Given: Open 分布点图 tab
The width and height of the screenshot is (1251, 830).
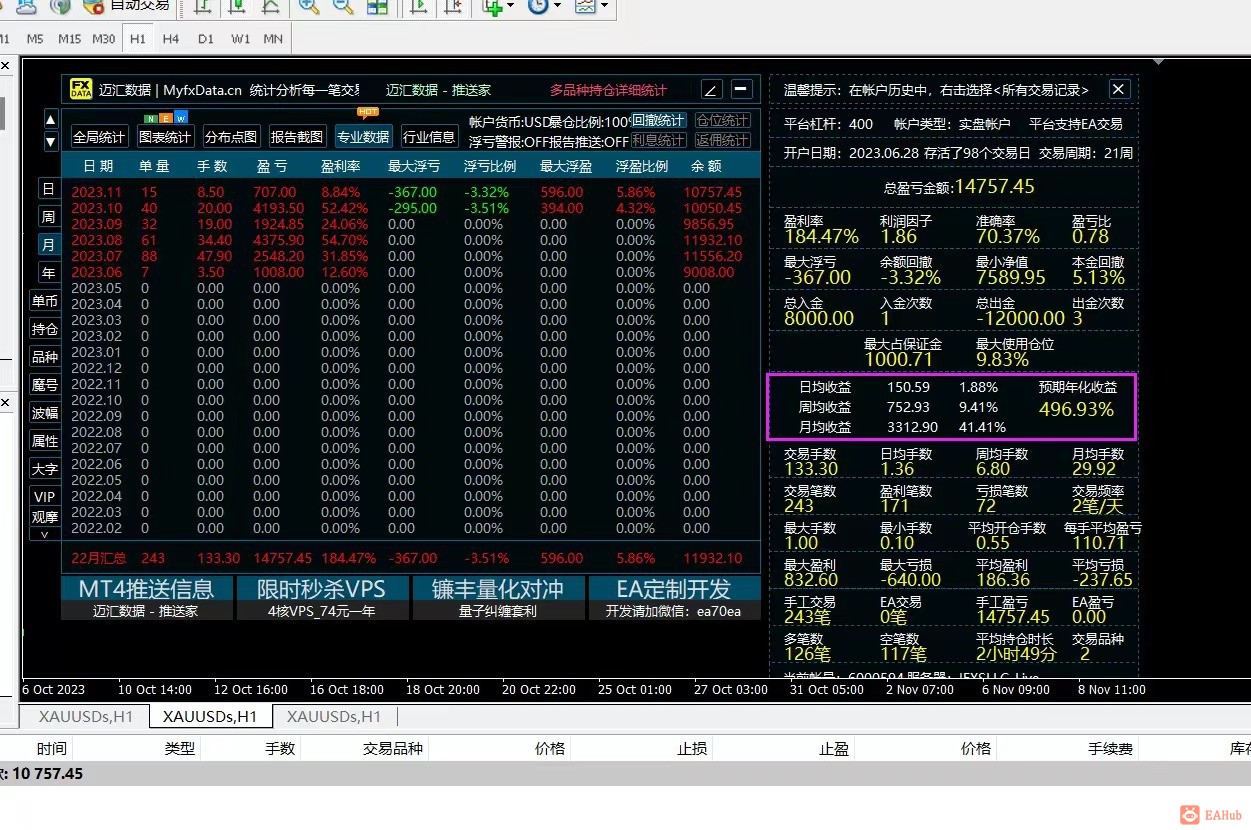Looking at the screenshot, I should tap(231, 137).
